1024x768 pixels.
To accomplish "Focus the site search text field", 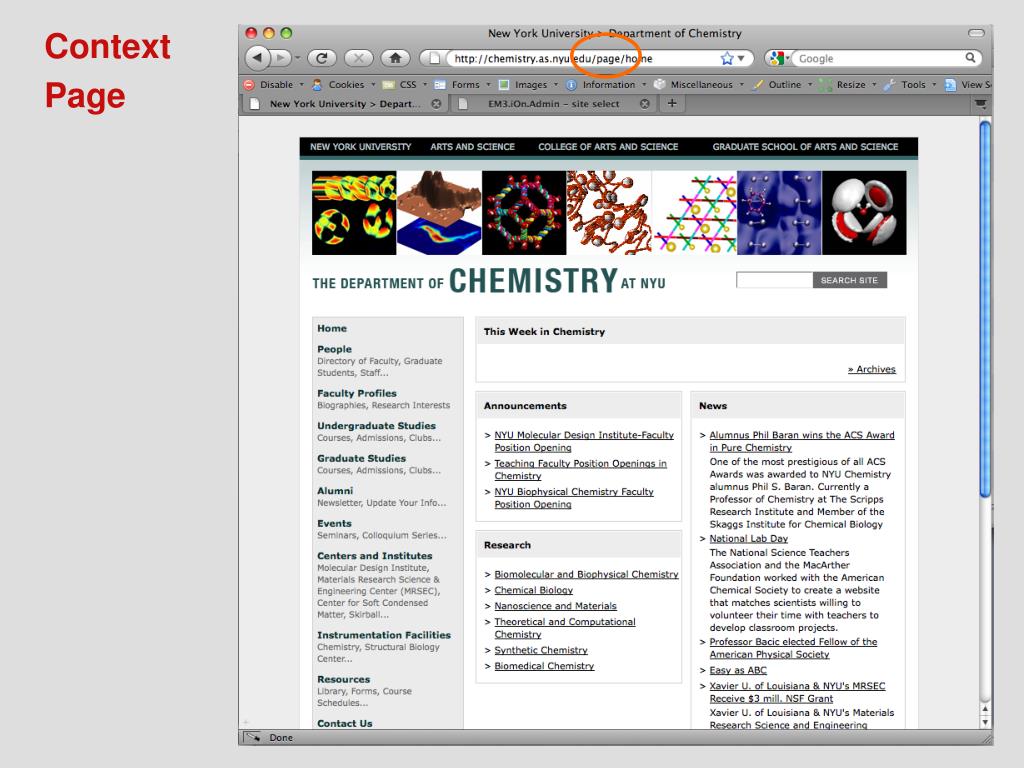I will [x=775, y=280].
